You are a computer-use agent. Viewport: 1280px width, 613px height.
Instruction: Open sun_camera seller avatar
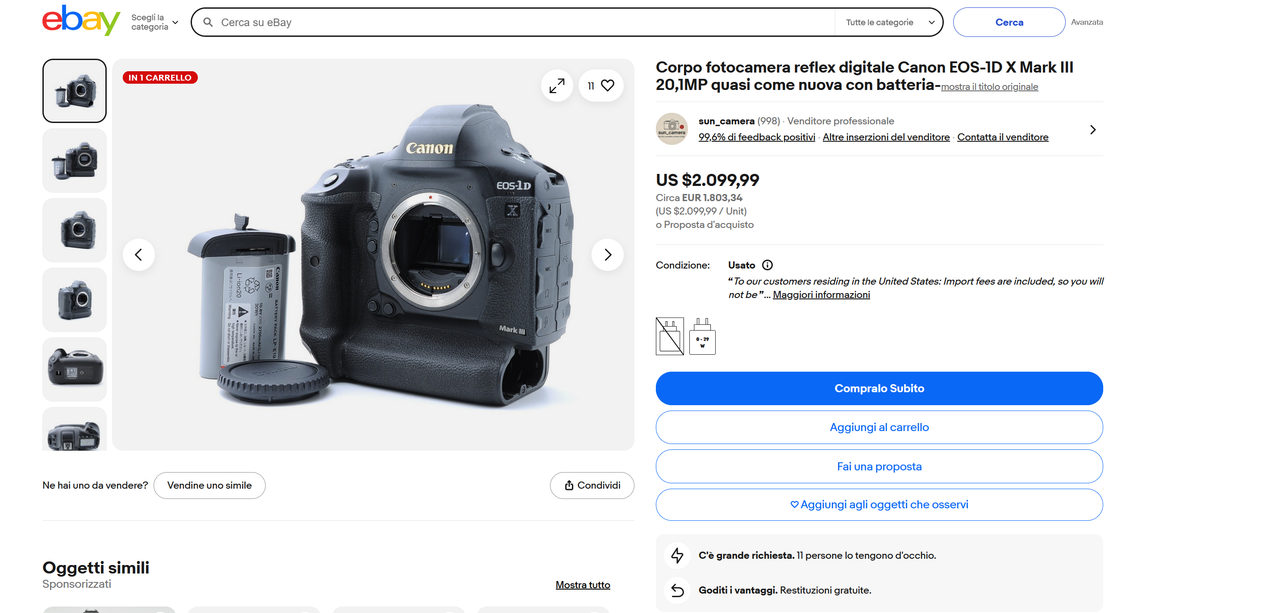(672, 129)
